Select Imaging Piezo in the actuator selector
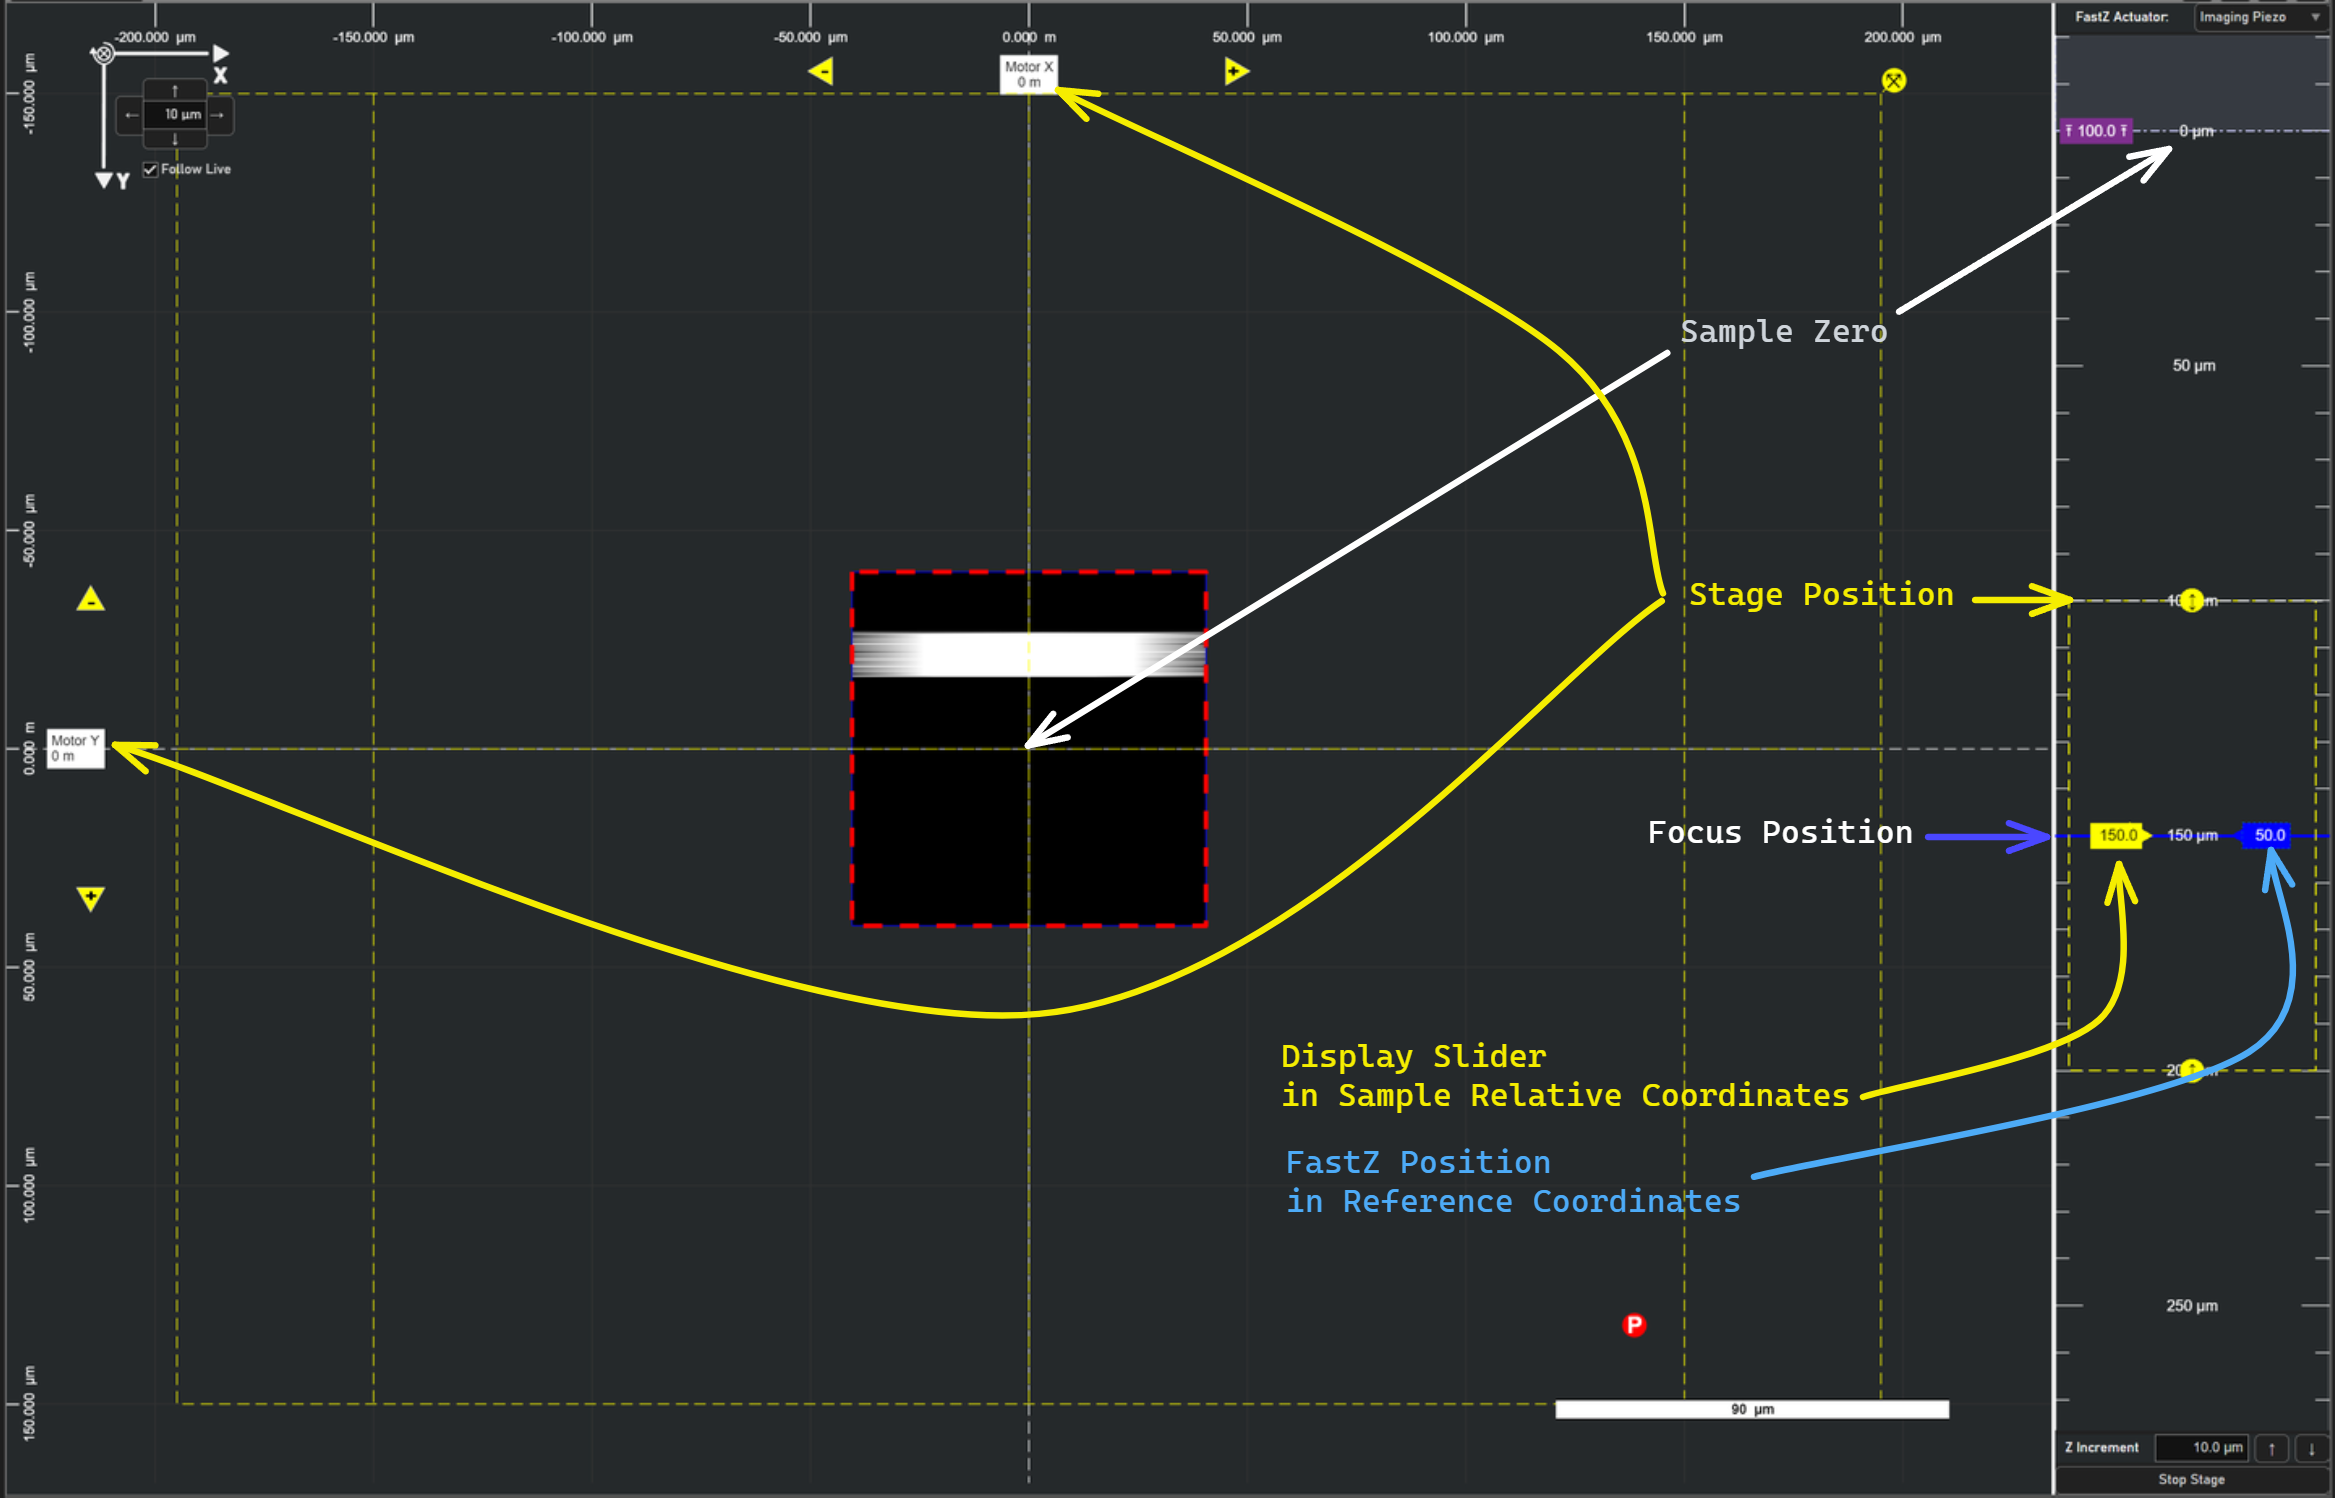 click(x=2243, y=17)
